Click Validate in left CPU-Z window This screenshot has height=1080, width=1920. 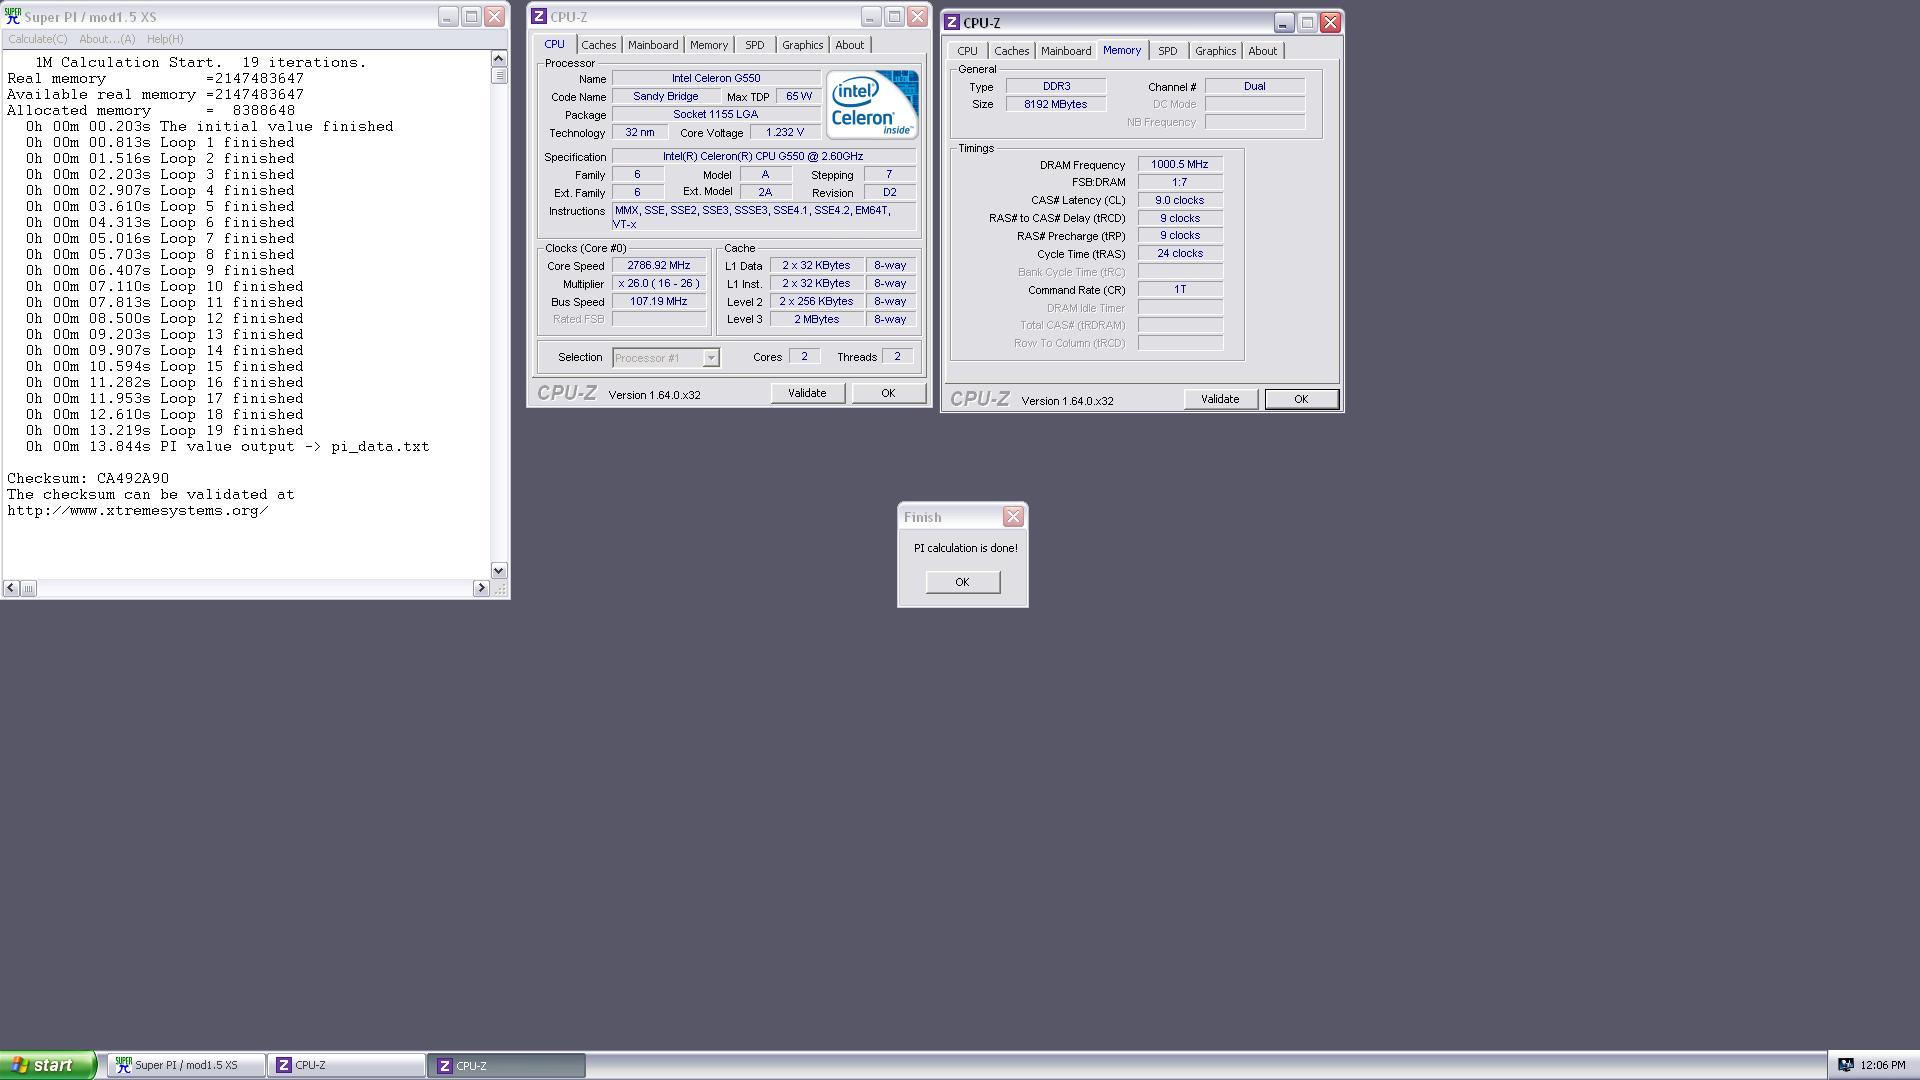pyautogui.click(x=807, y=393)
